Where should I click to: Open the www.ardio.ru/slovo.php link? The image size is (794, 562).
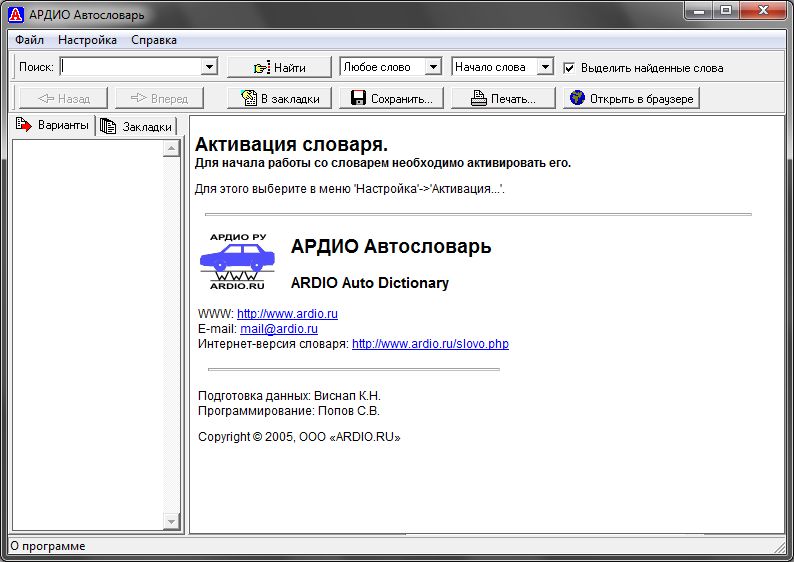430,344
